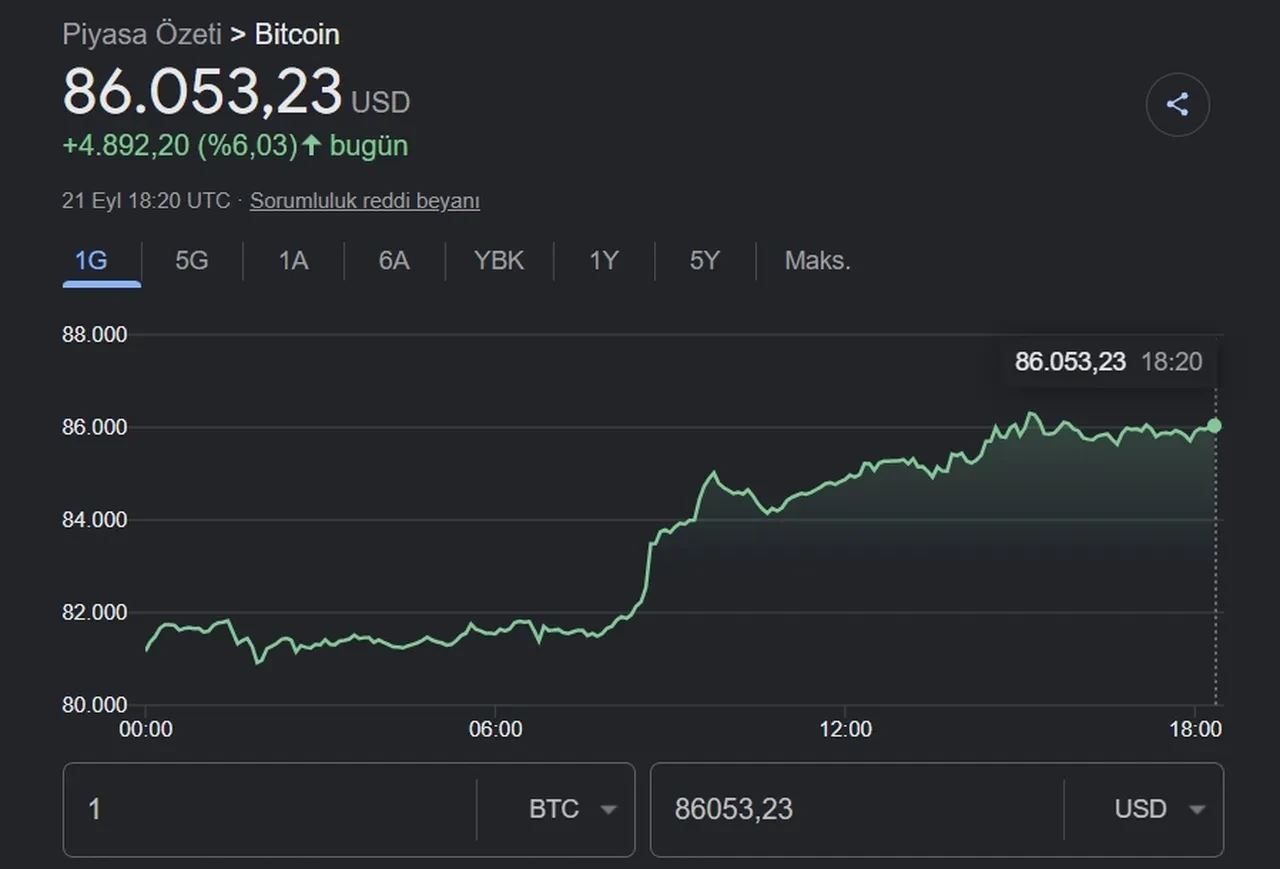Switch to the 1A time range tab
Viewport: 1280px width, 869px height.
click(293, 261)
